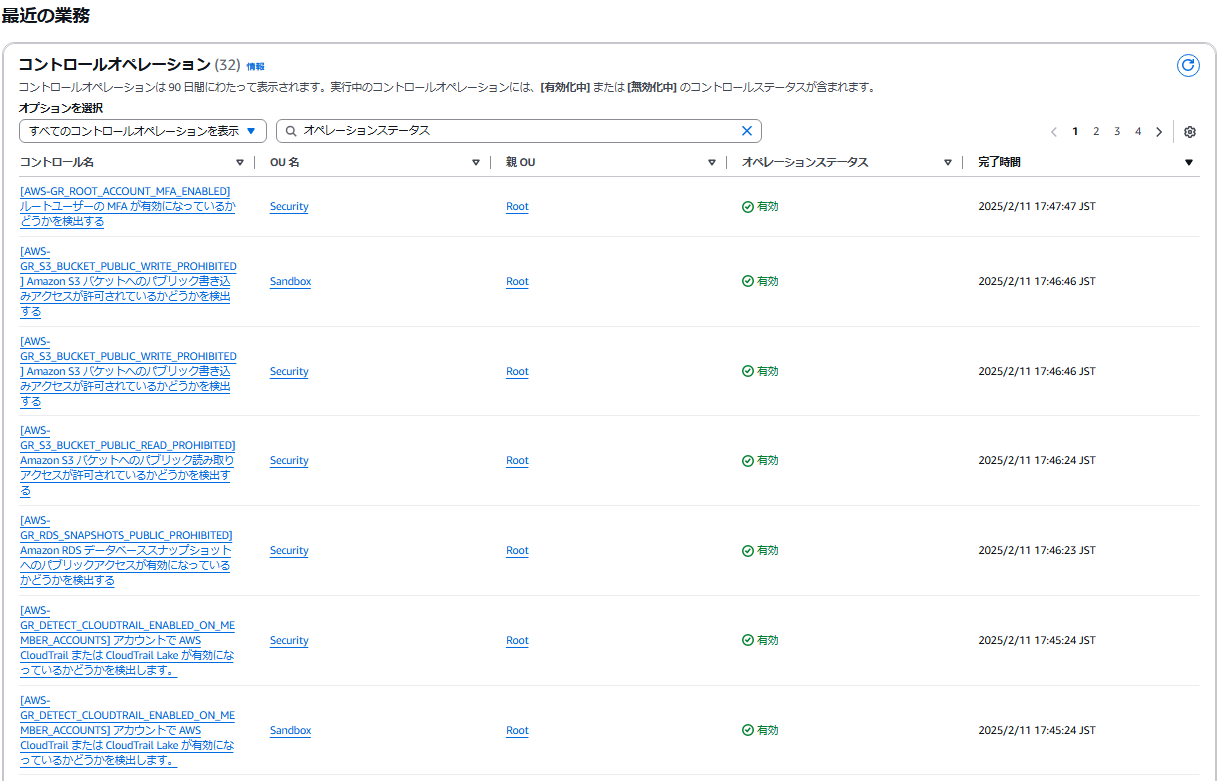Sort by コントロール名 column arrow
The width and height of the screenshot is (1227, 781).
click(239, 162)
